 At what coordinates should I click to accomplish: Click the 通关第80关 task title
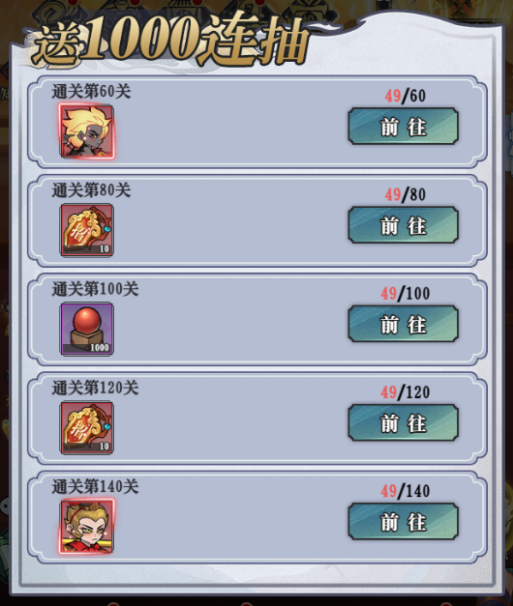tap(91, 191)
